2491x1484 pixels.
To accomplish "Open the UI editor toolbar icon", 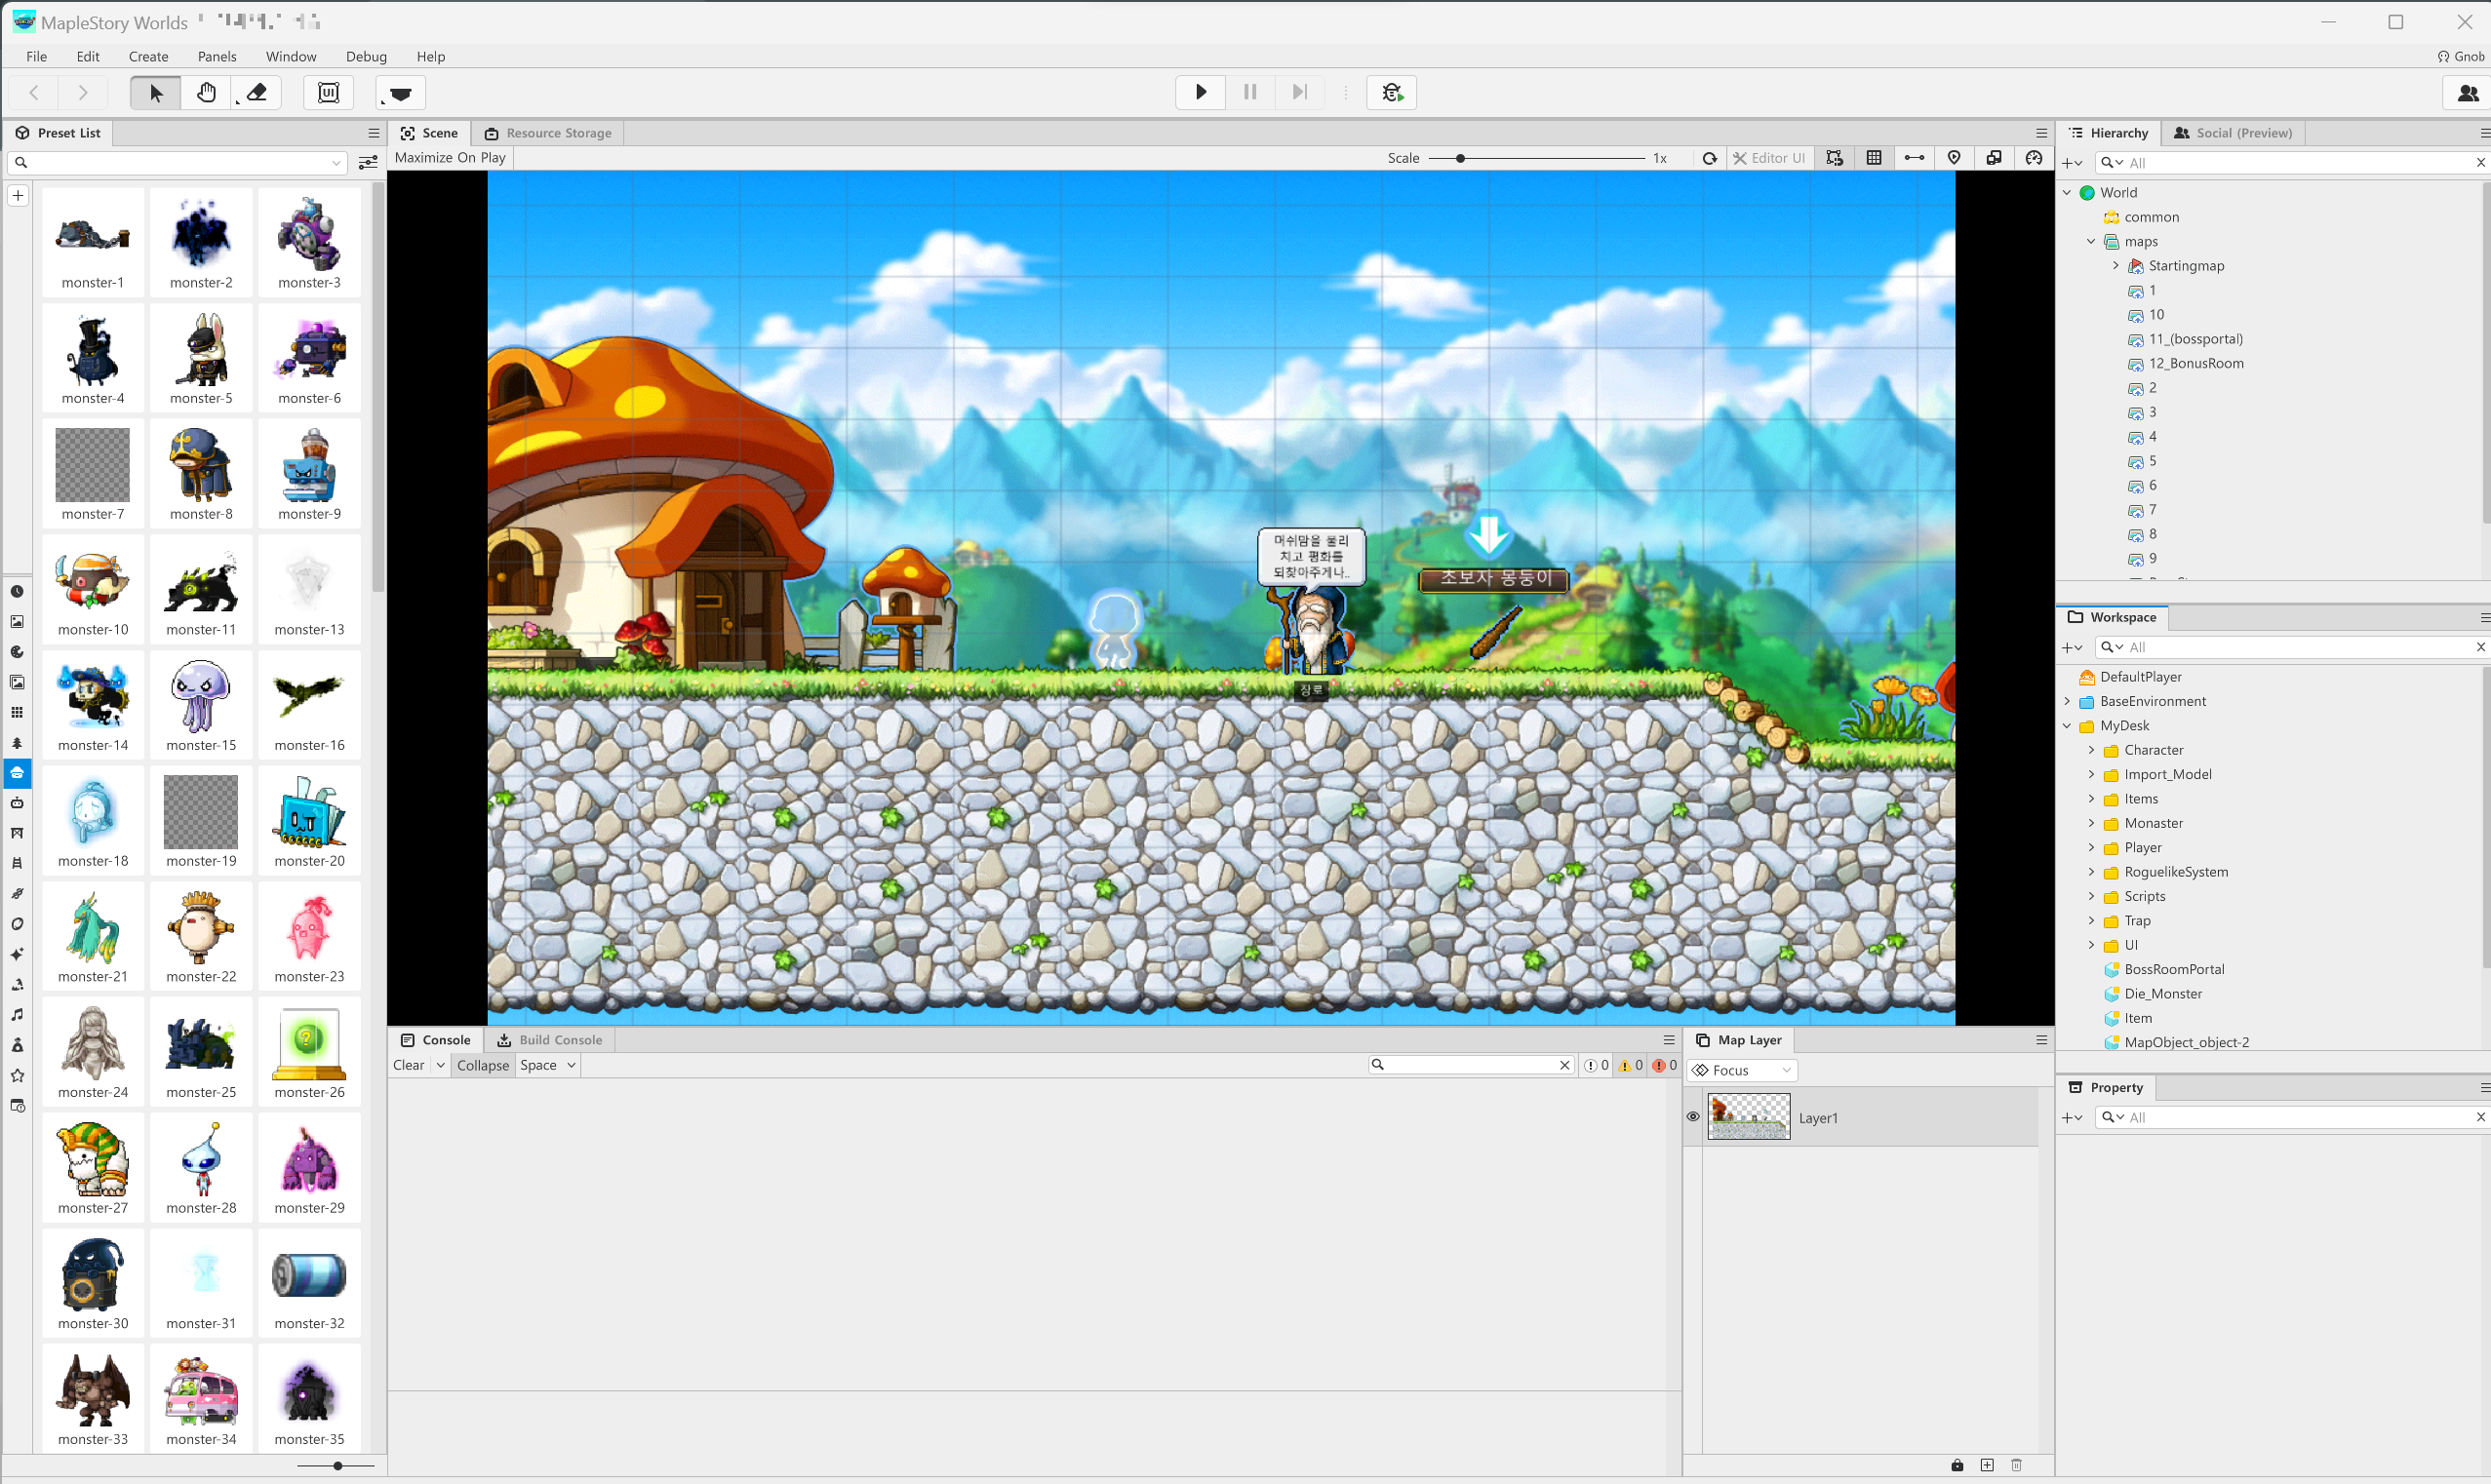I will pos(328,93).
